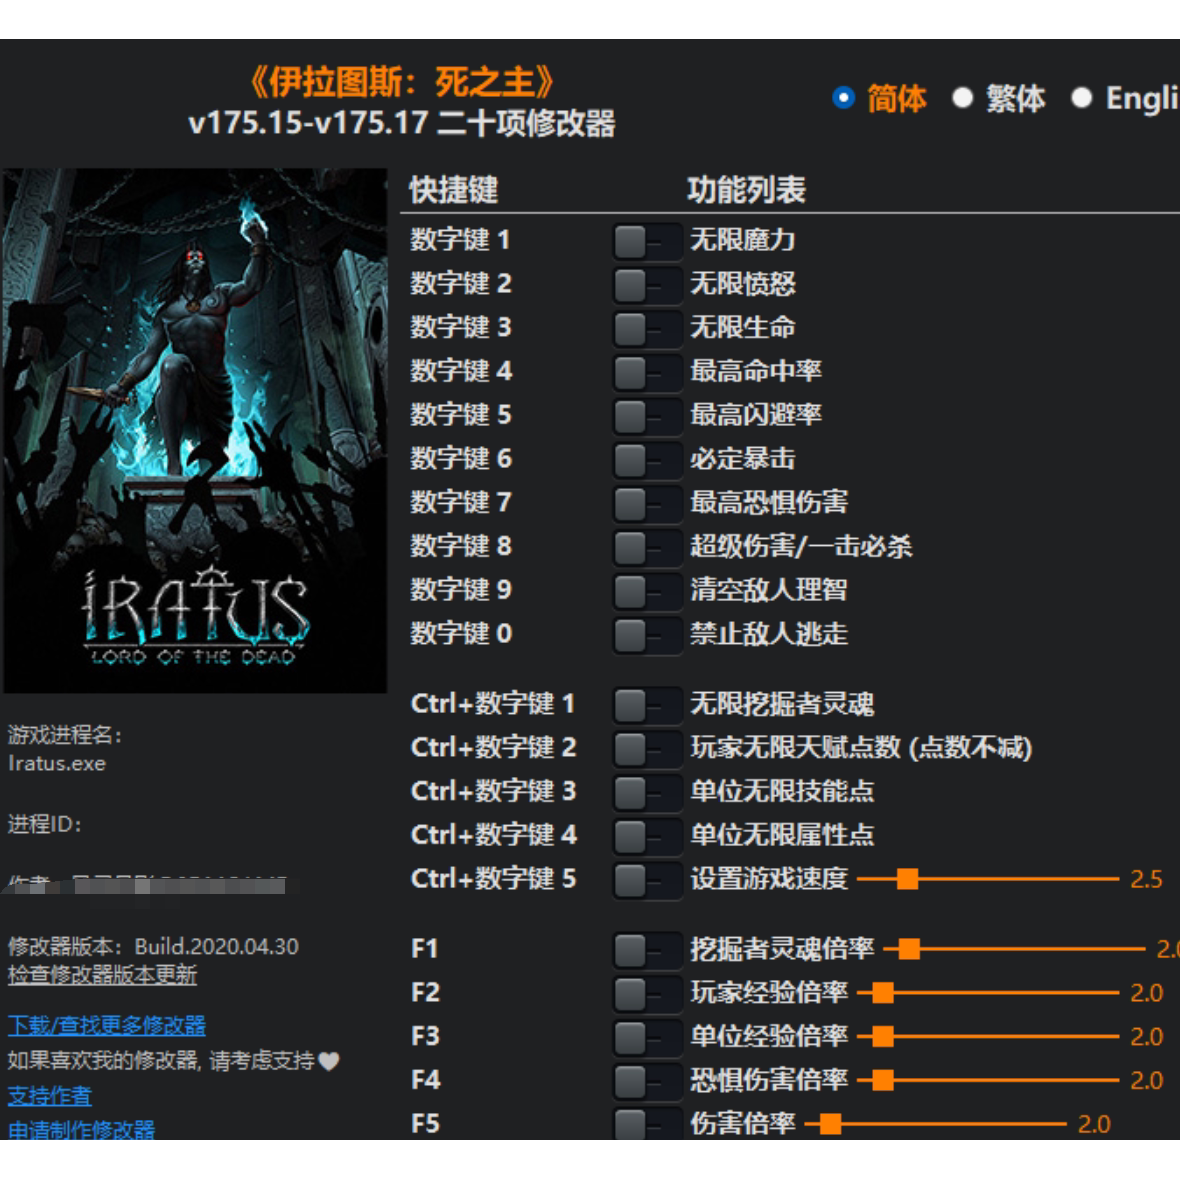This screenshot has width=1180, height=1180.
Task: Turn on 单位无限属性点 switch
Action: tap(647, 836)
